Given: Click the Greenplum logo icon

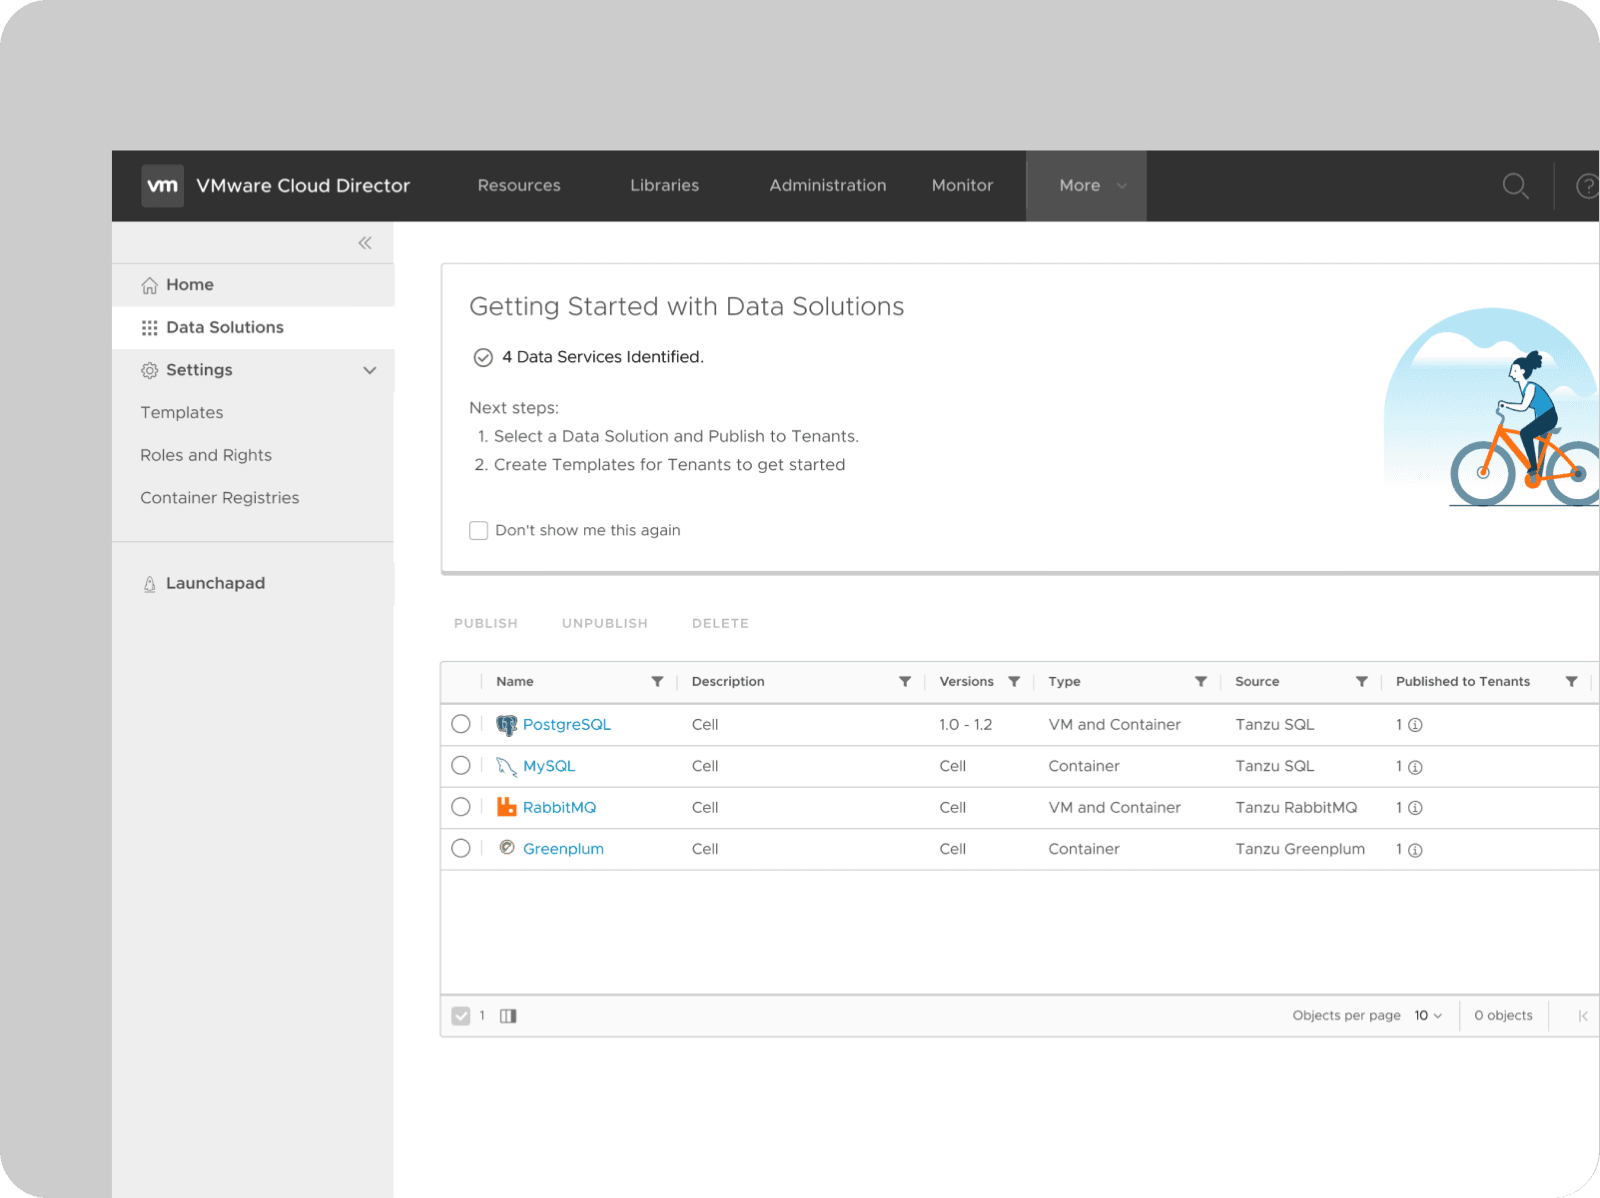Looking at the screenshot, I should [507, 848].
